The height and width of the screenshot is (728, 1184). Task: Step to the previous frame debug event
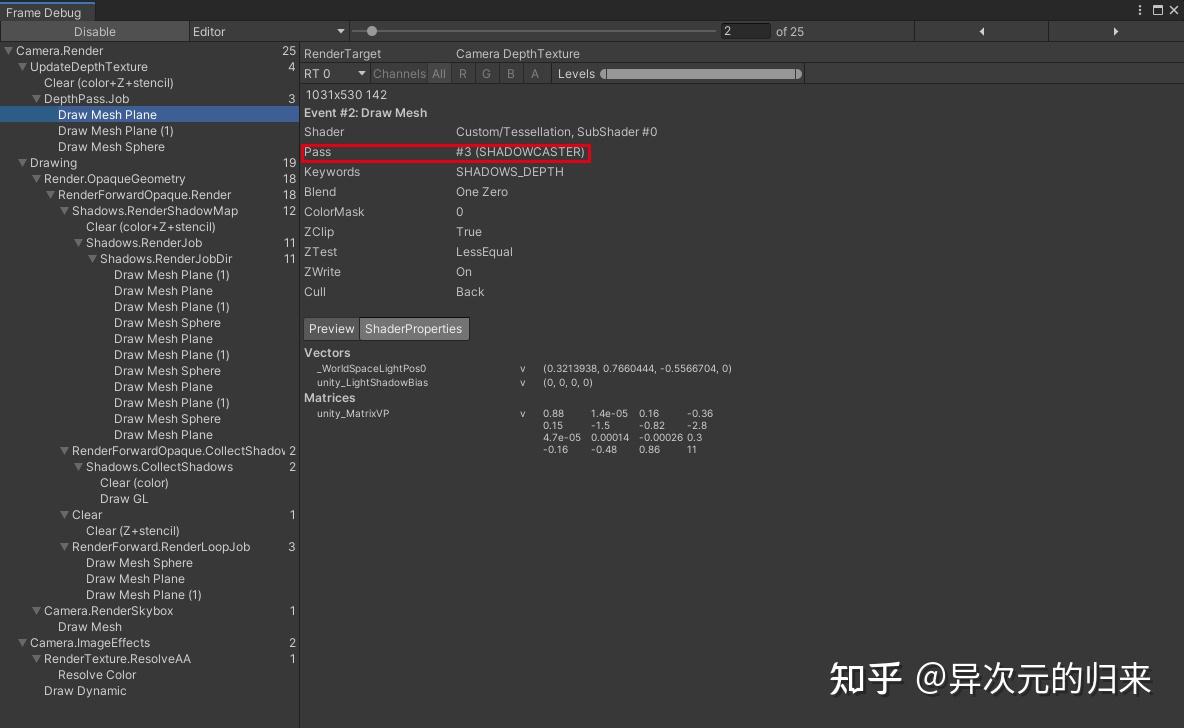(x=980, y=31)
